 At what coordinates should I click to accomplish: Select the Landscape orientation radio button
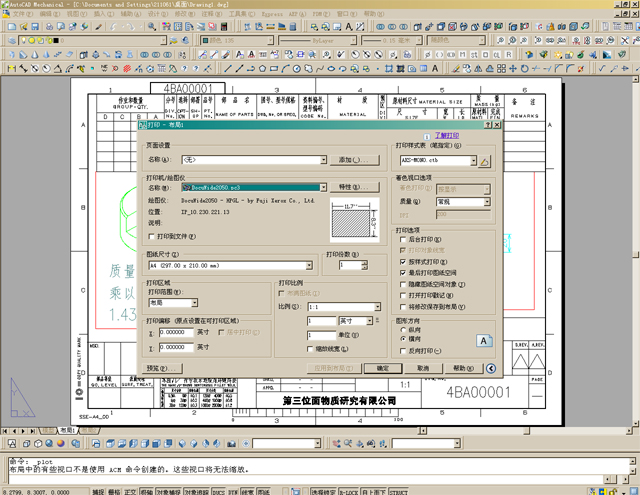coord(403,339)
